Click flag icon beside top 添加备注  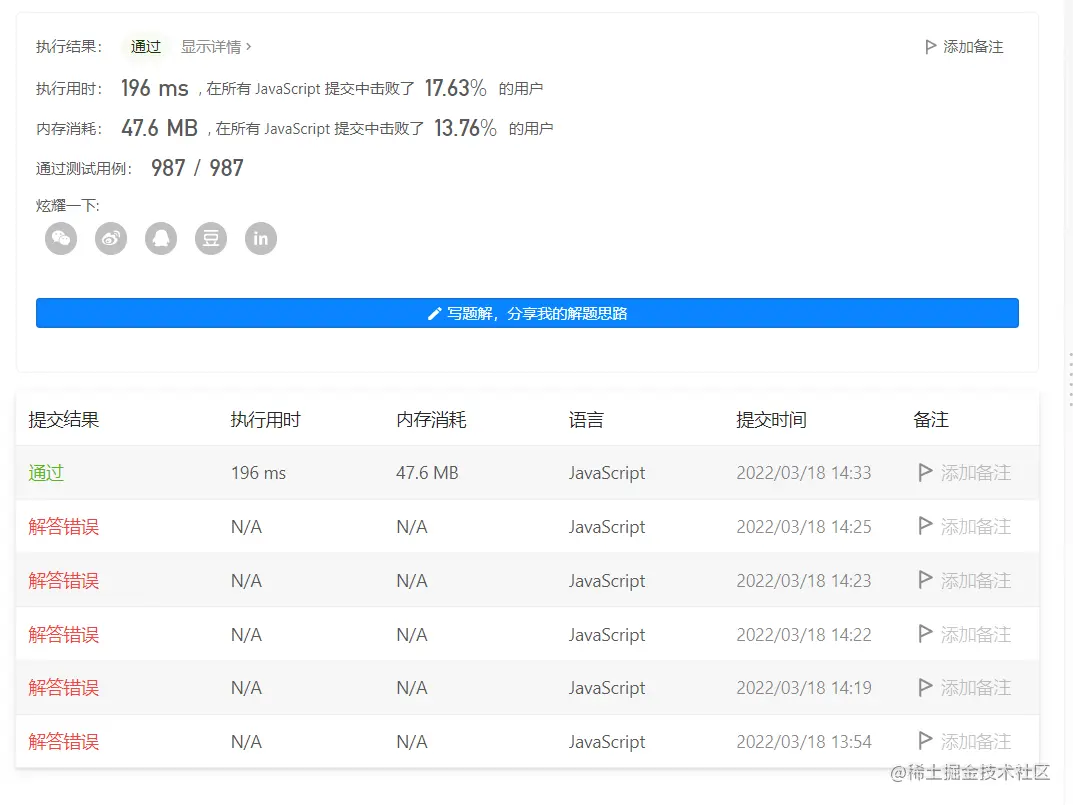930,47
